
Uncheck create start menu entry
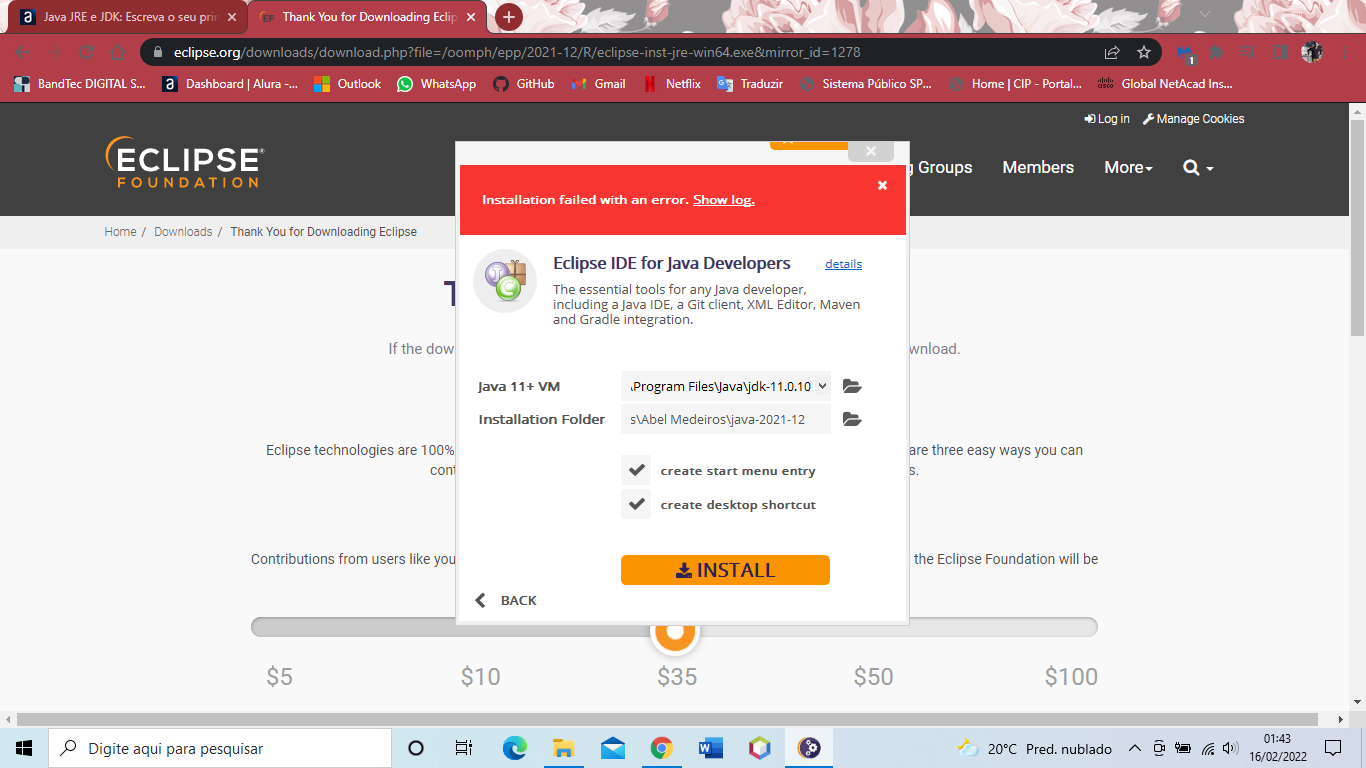coord(636,470)
